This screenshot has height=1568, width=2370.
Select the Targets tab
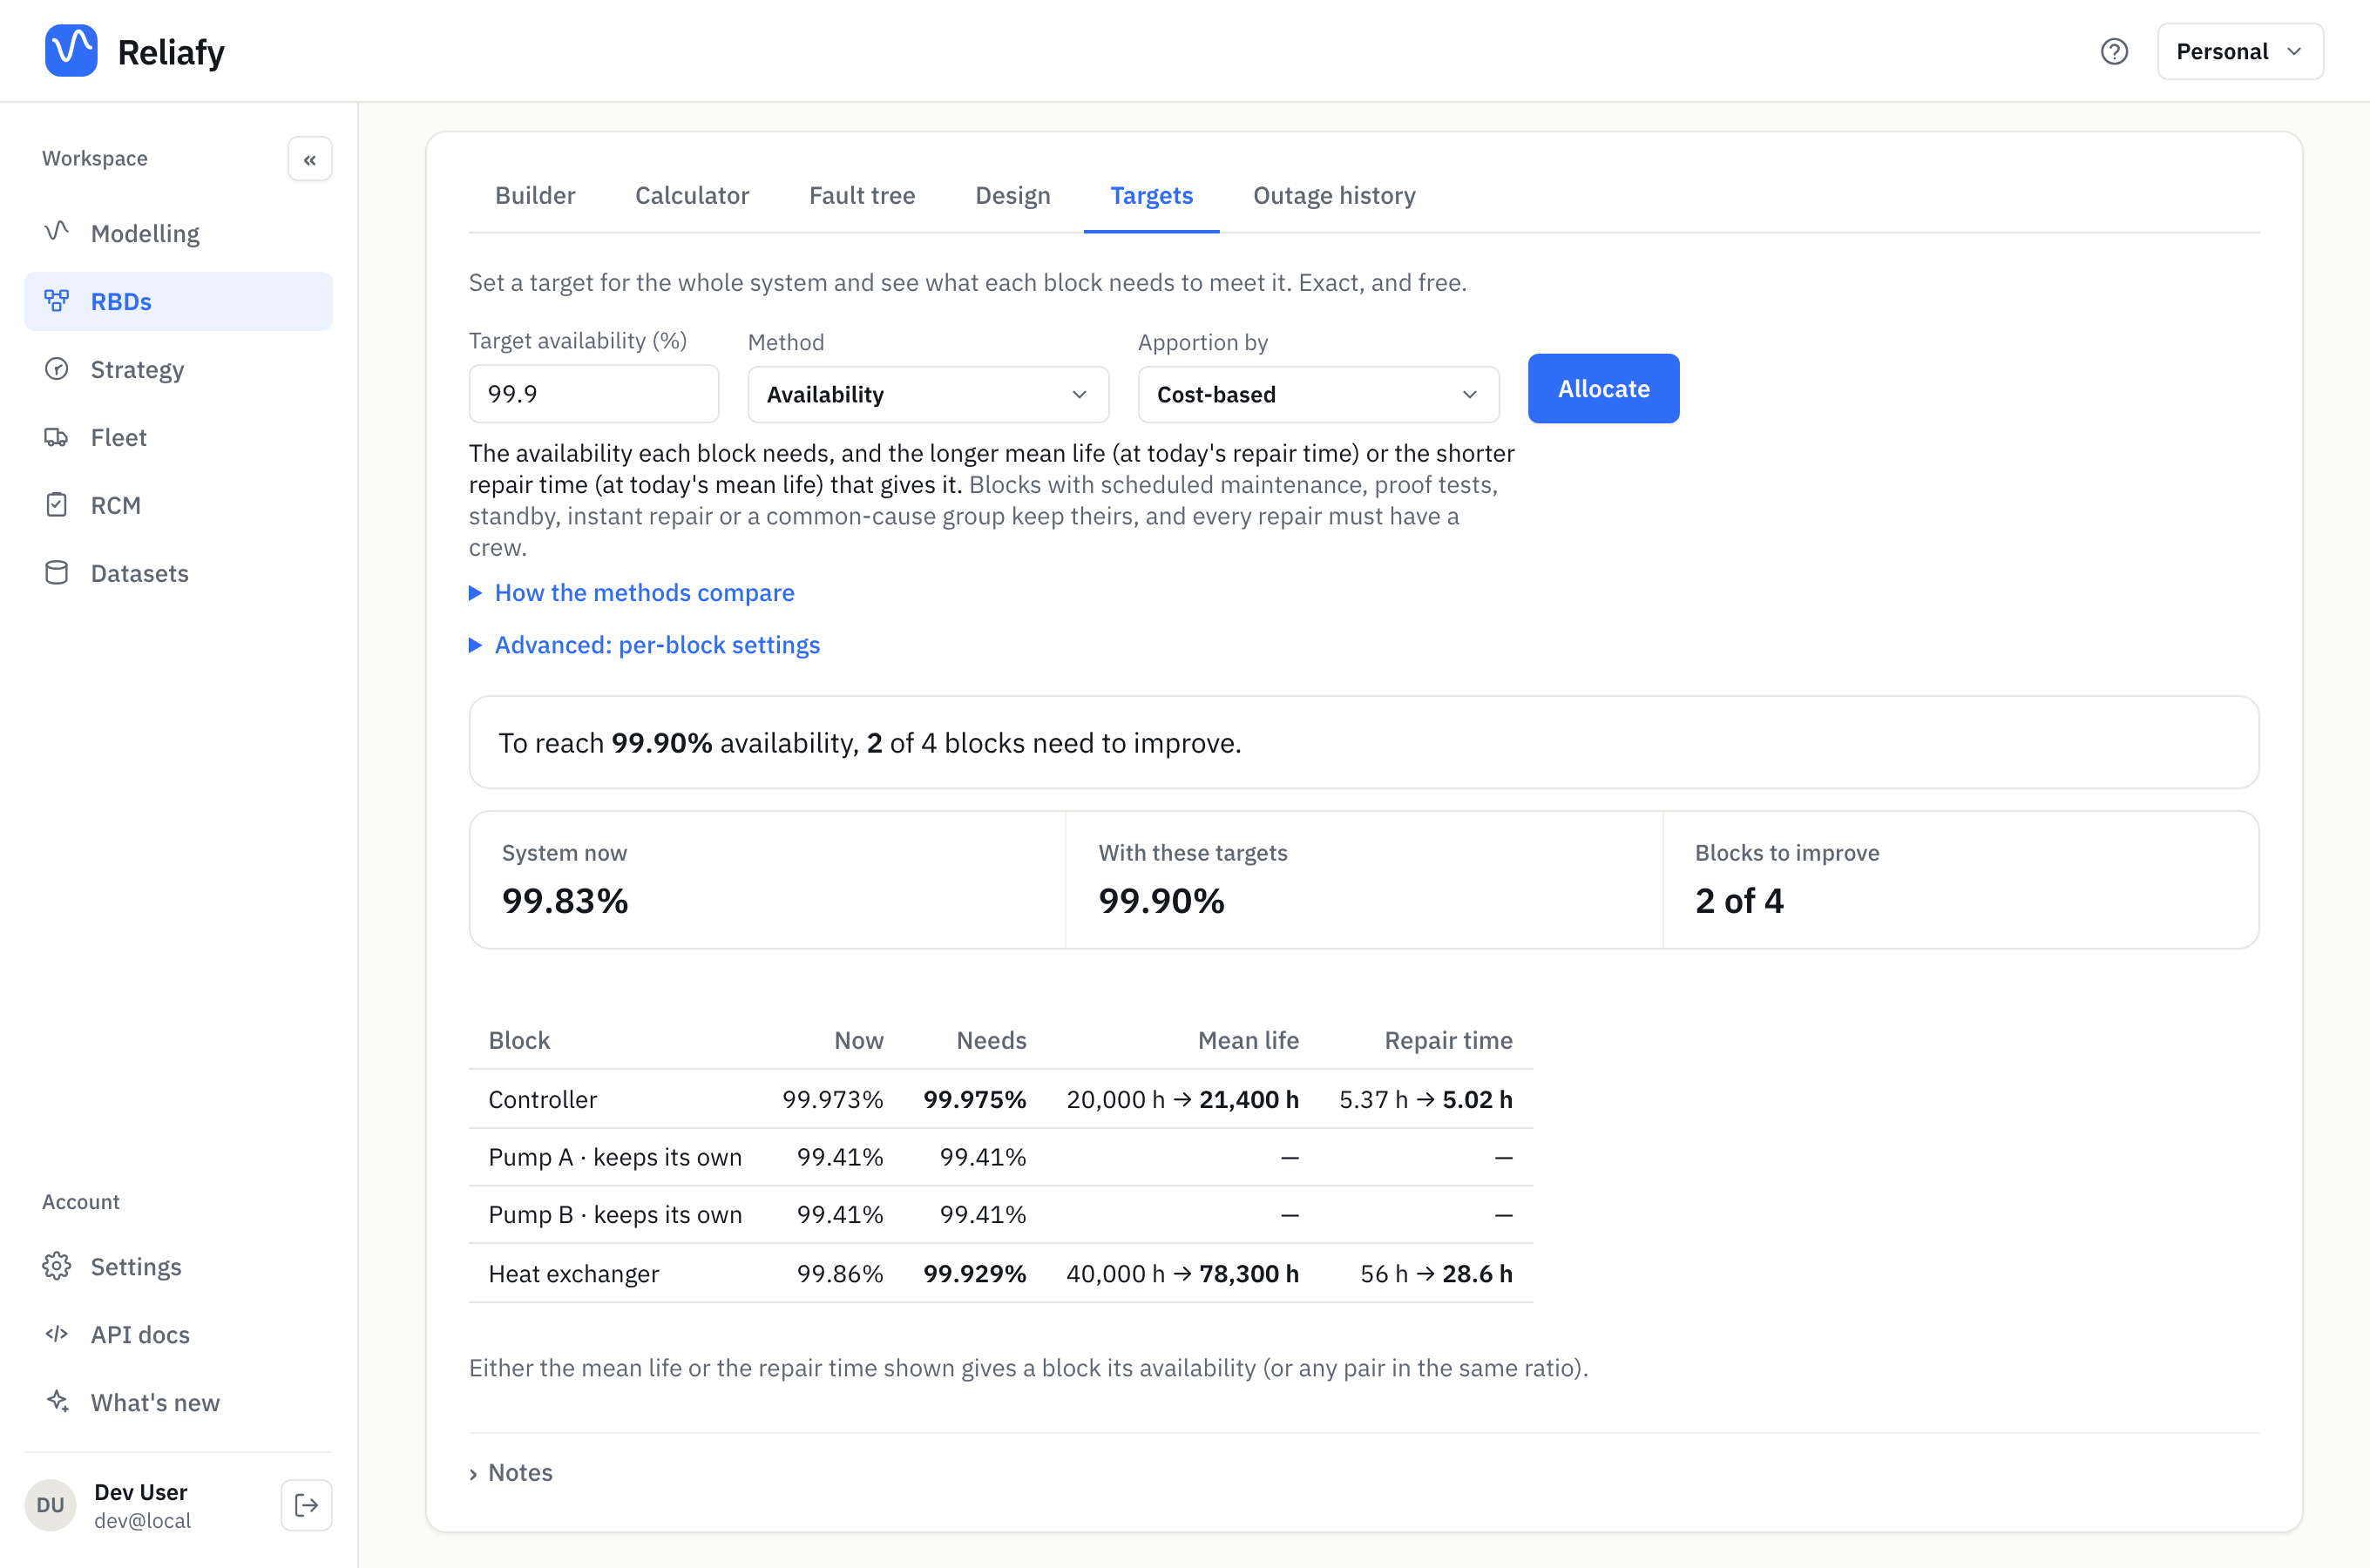coord(1151,195)
